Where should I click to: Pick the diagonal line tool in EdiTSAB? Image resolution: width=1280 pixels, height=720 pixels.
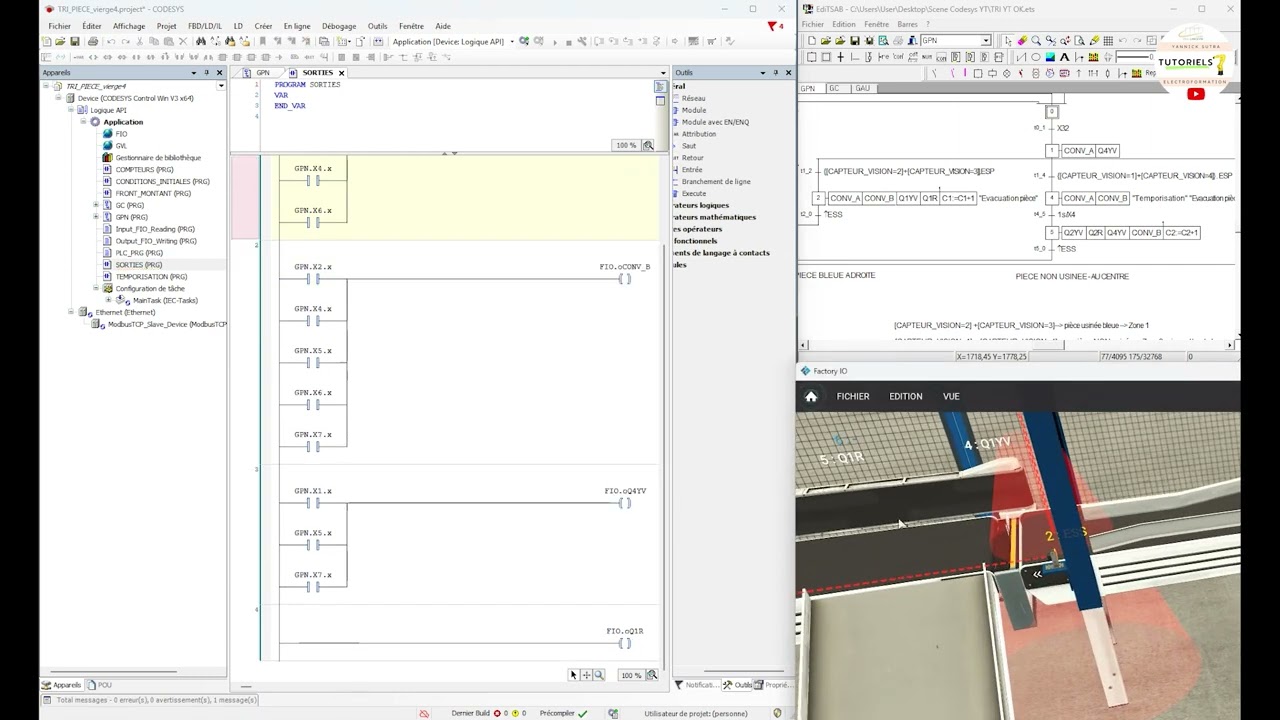click(x=1021, y=57)
